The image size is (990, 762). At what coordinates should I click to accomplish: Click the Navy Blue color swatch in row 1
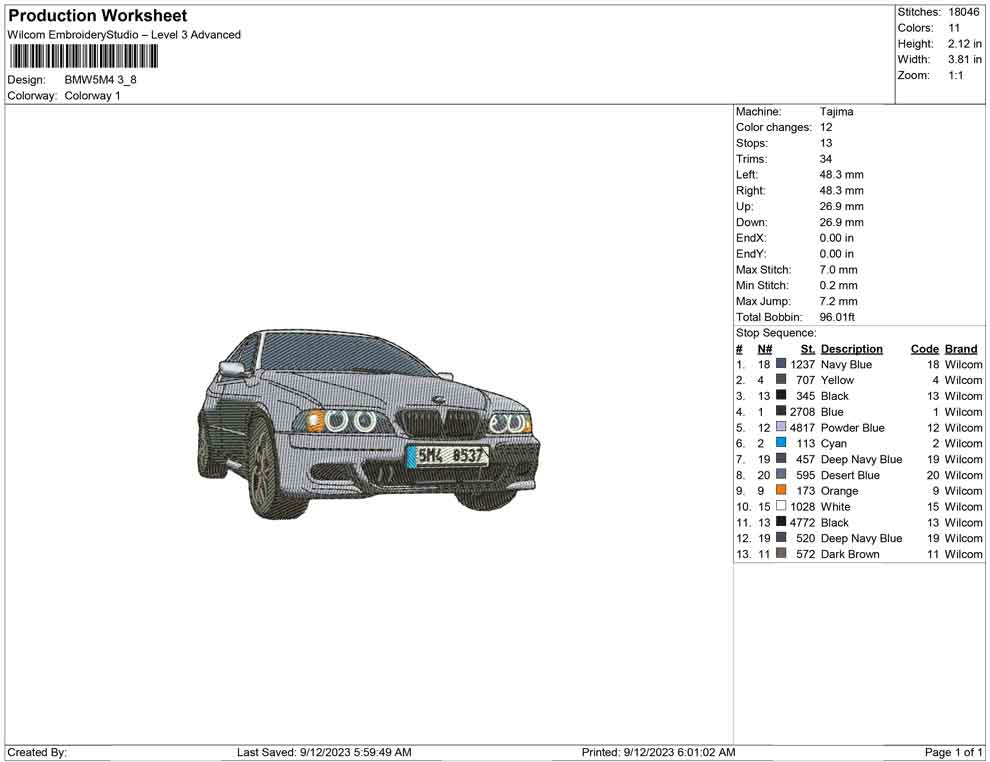coord(781,364)
